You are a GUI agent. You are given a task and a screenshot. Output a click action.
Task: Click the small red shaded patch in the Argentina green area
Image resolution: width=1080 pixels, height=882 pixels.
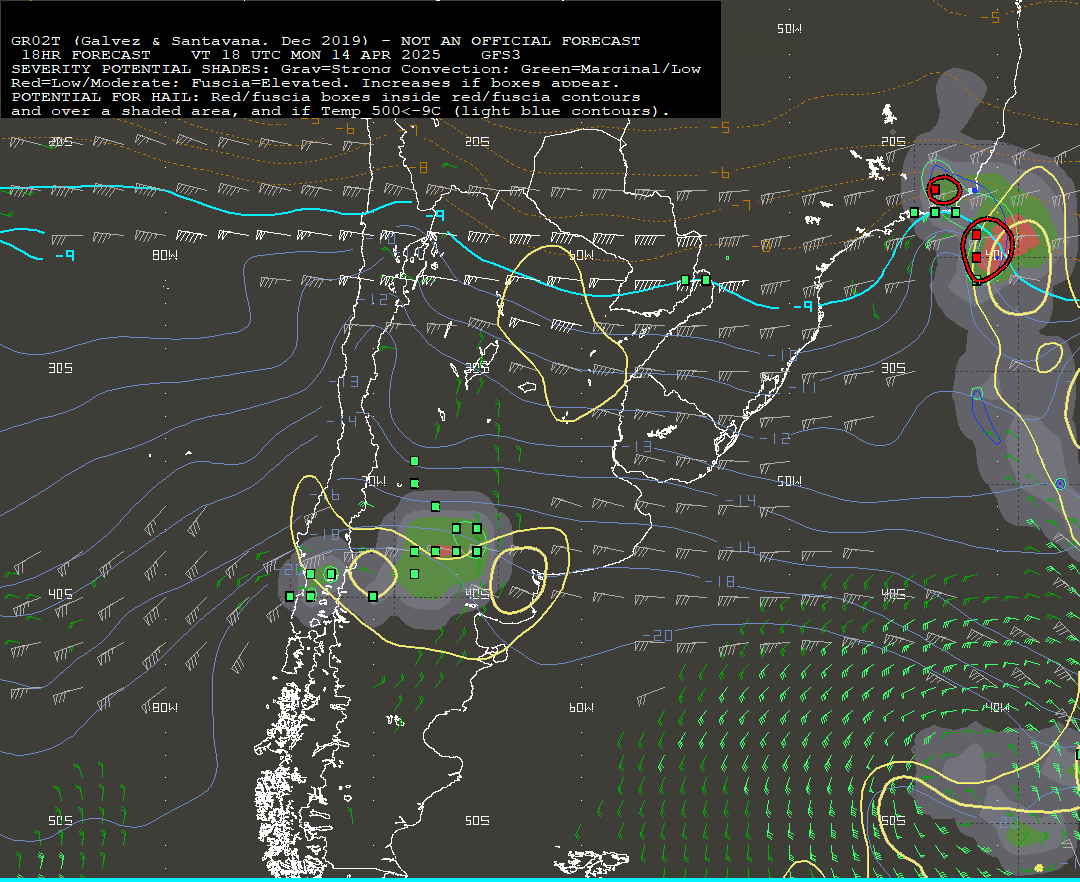tap(446, 551)
